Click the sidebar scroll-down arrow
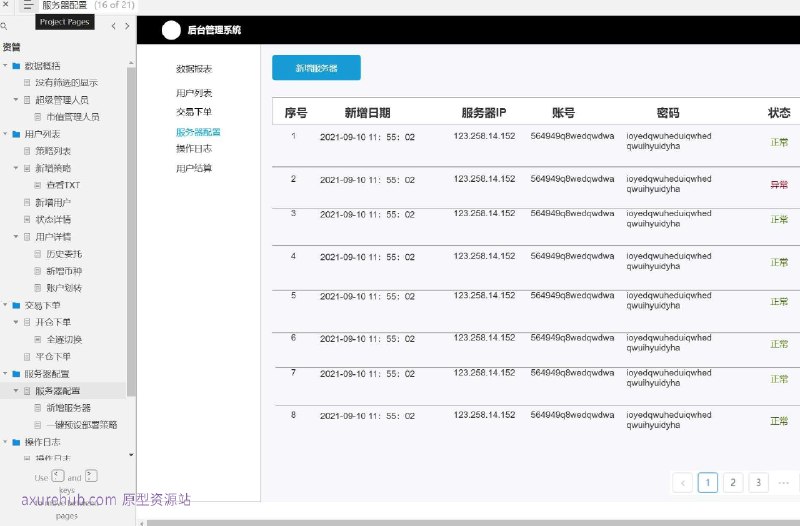The height and width of the screenshot is (526, 800). pyautogui.click(x=131, y=455)
